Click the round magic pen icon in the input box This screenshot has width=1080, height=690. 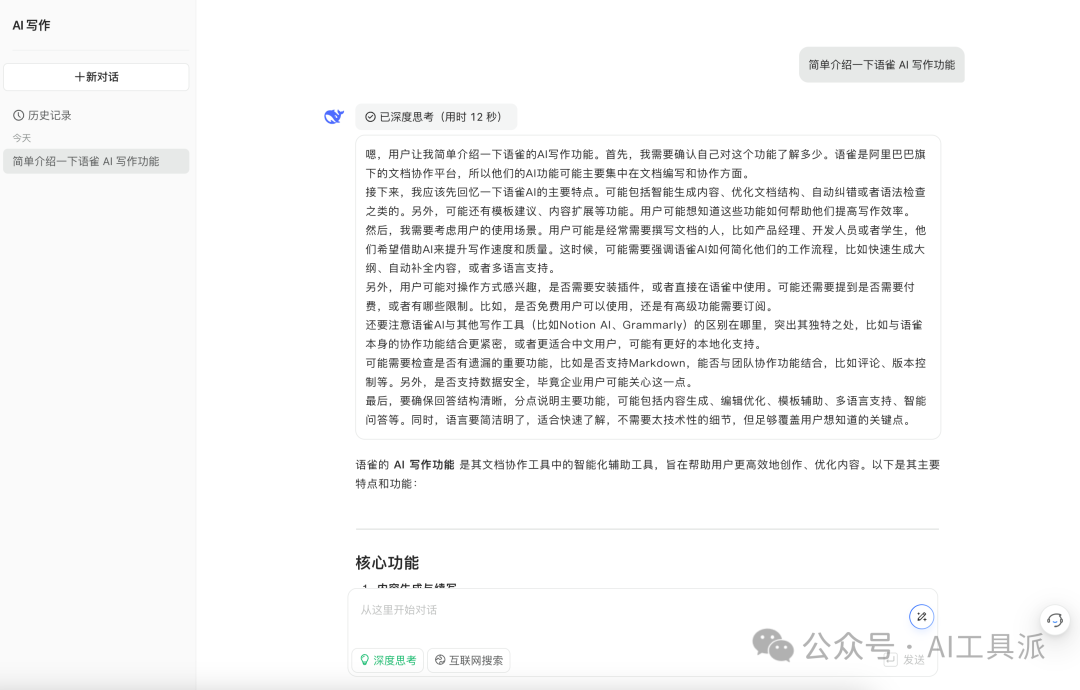(922, 616)
